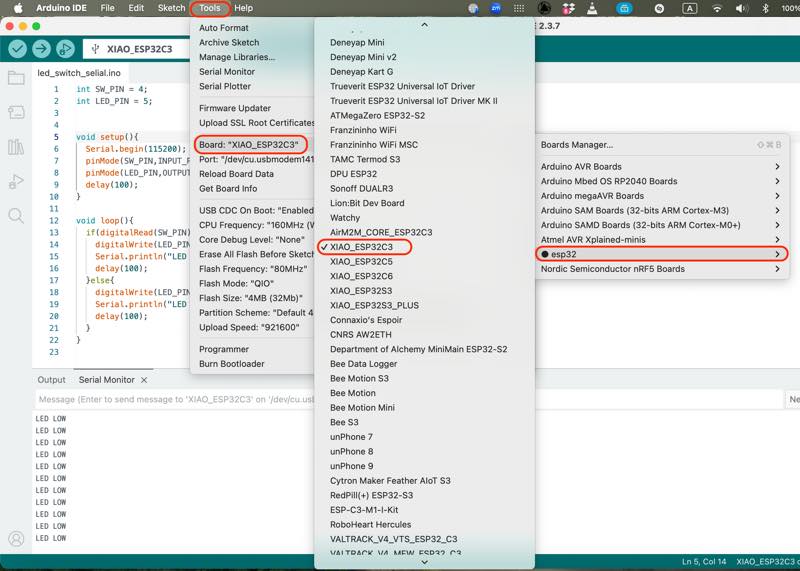Select the Sonoff DUALR3 board

(x=361, y=188)
